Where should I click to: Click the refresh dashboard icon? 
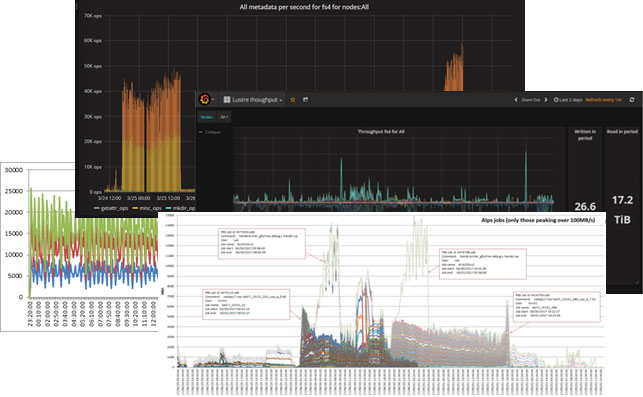pyautogui.click(x=632, y=100)
